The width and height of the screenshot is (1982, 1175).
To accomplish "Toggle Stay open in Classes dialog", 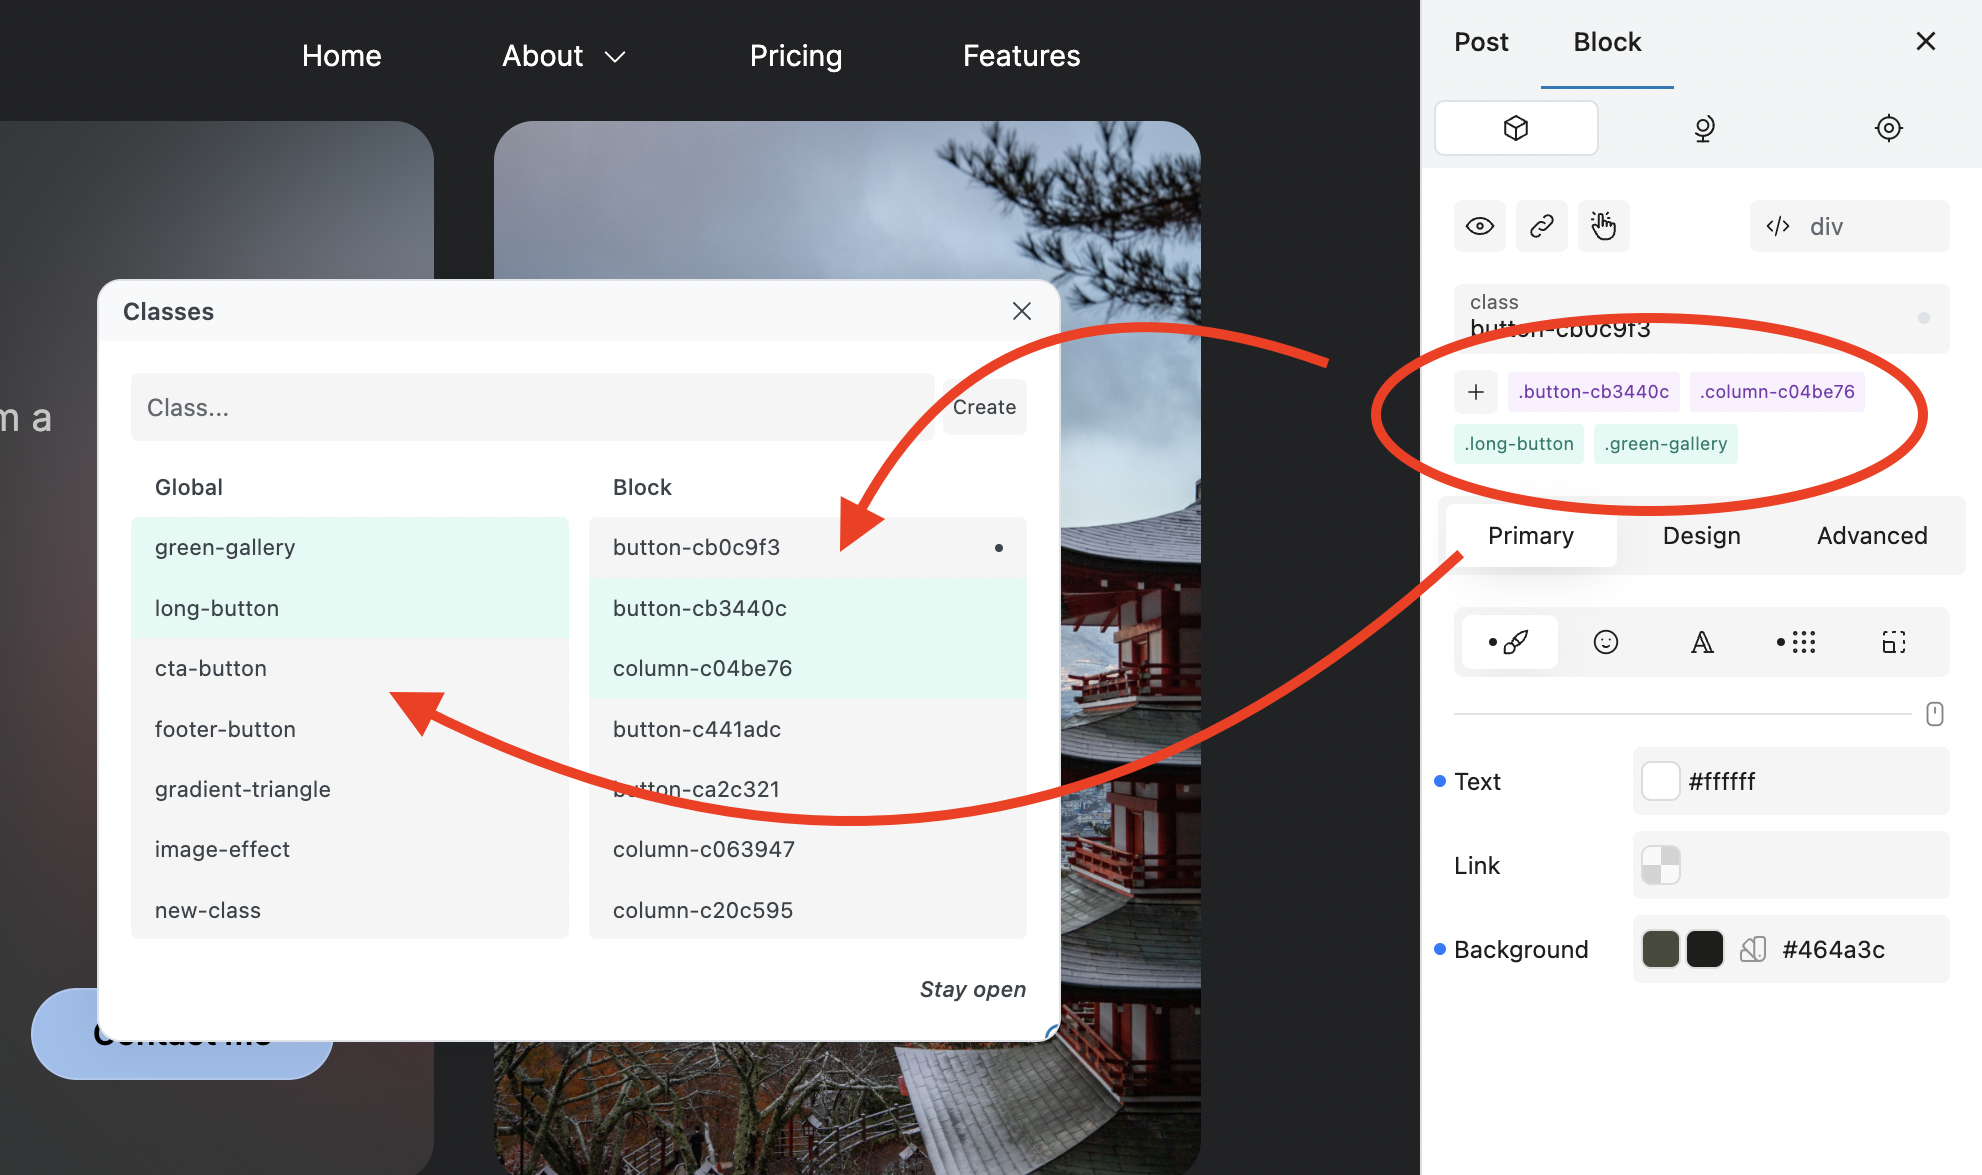I will pos(972,989).
